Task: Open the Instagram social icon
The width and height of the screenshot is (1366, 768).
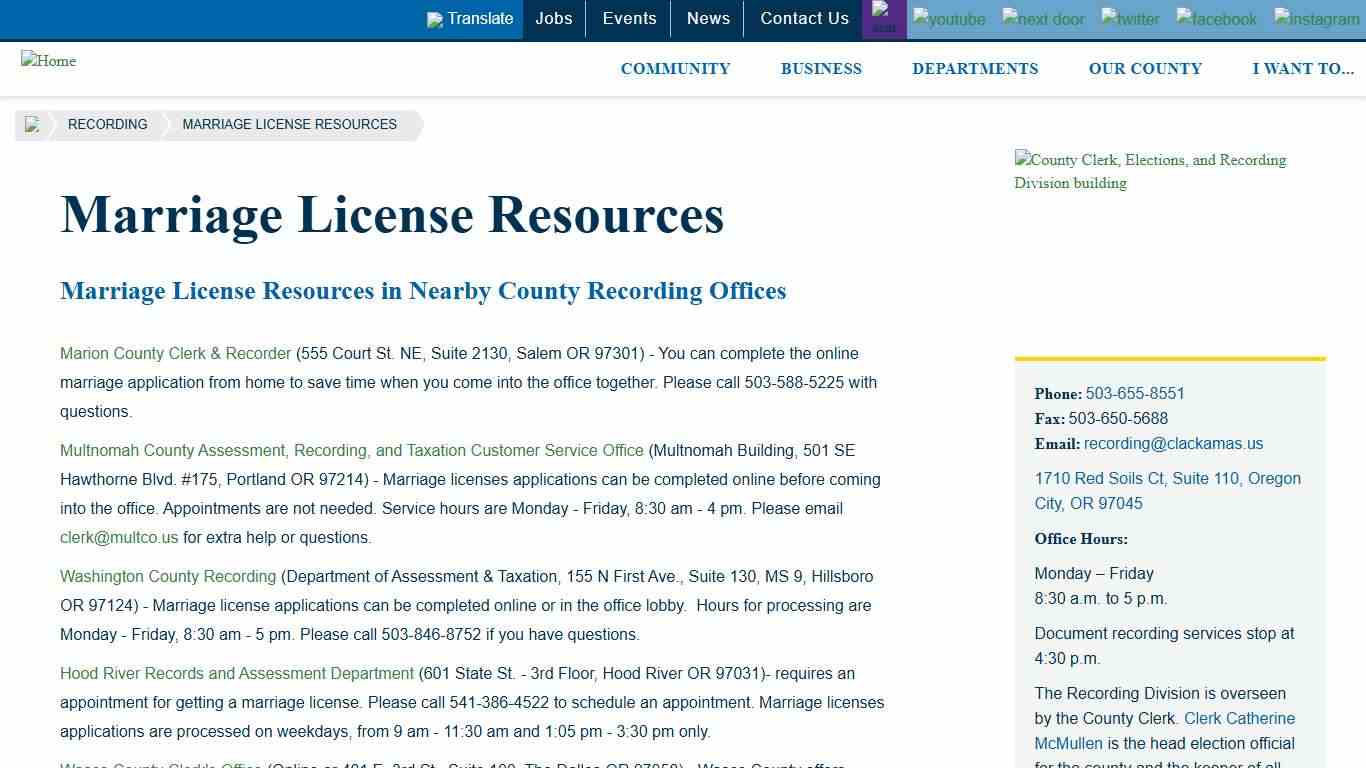Action: point(1316,19)
